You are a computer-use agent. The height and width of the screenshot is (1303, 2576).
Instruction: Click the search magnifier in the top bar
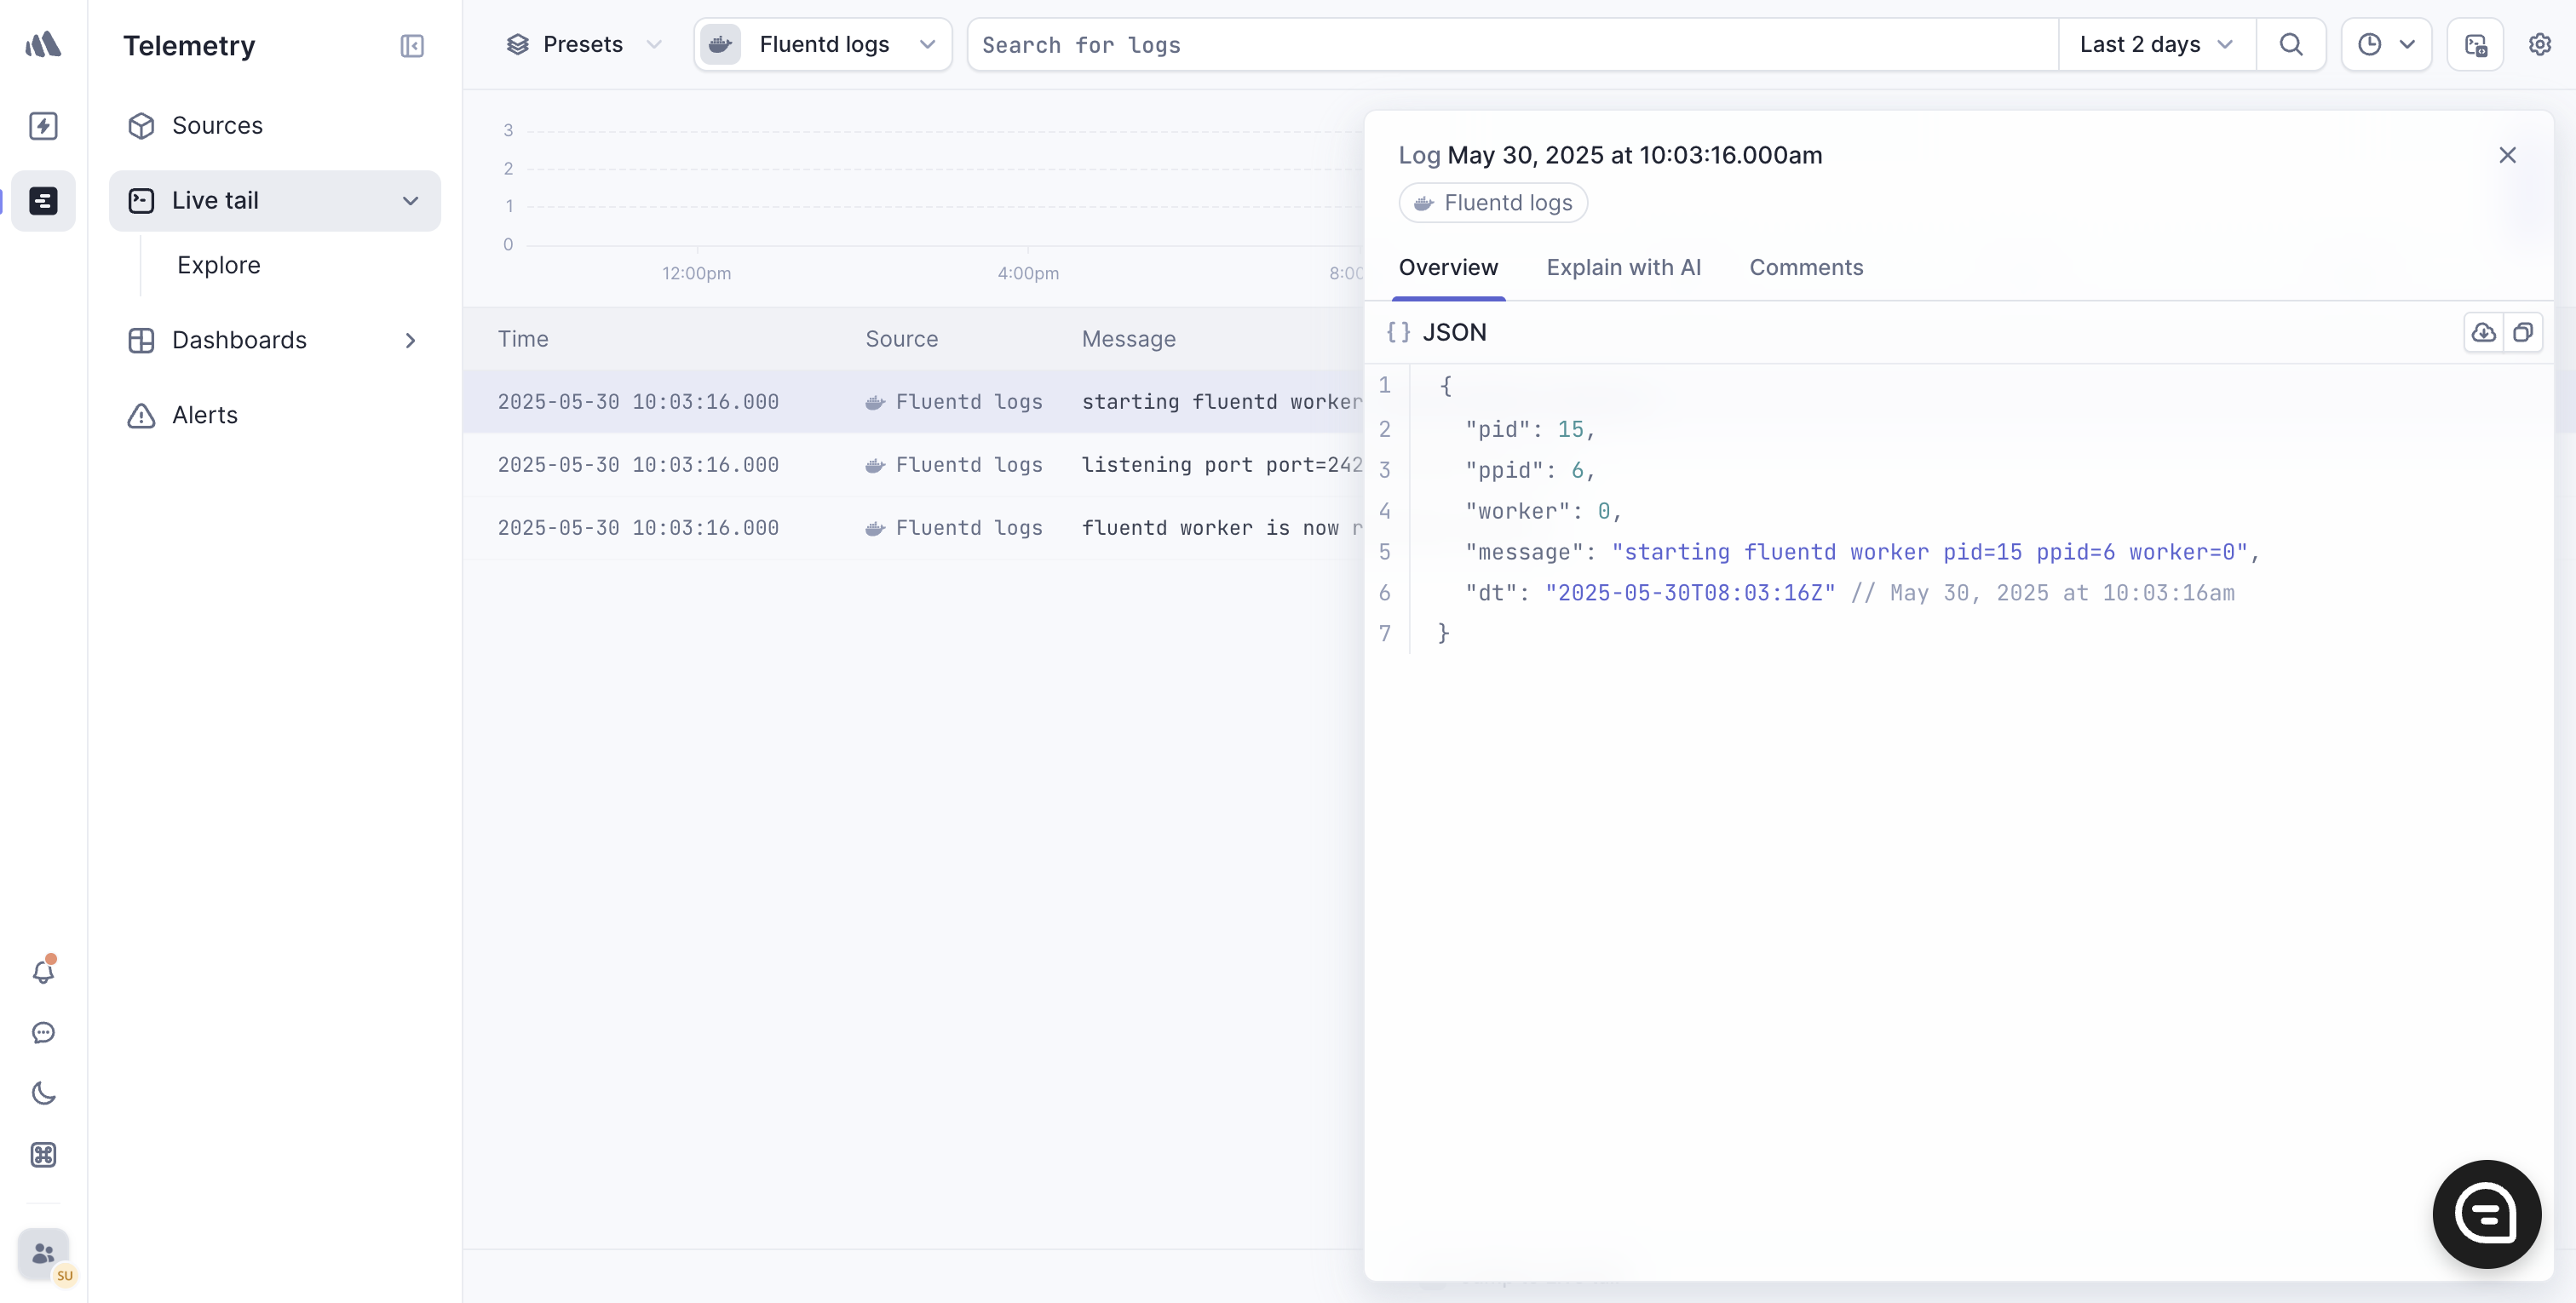click(2291, 44)
